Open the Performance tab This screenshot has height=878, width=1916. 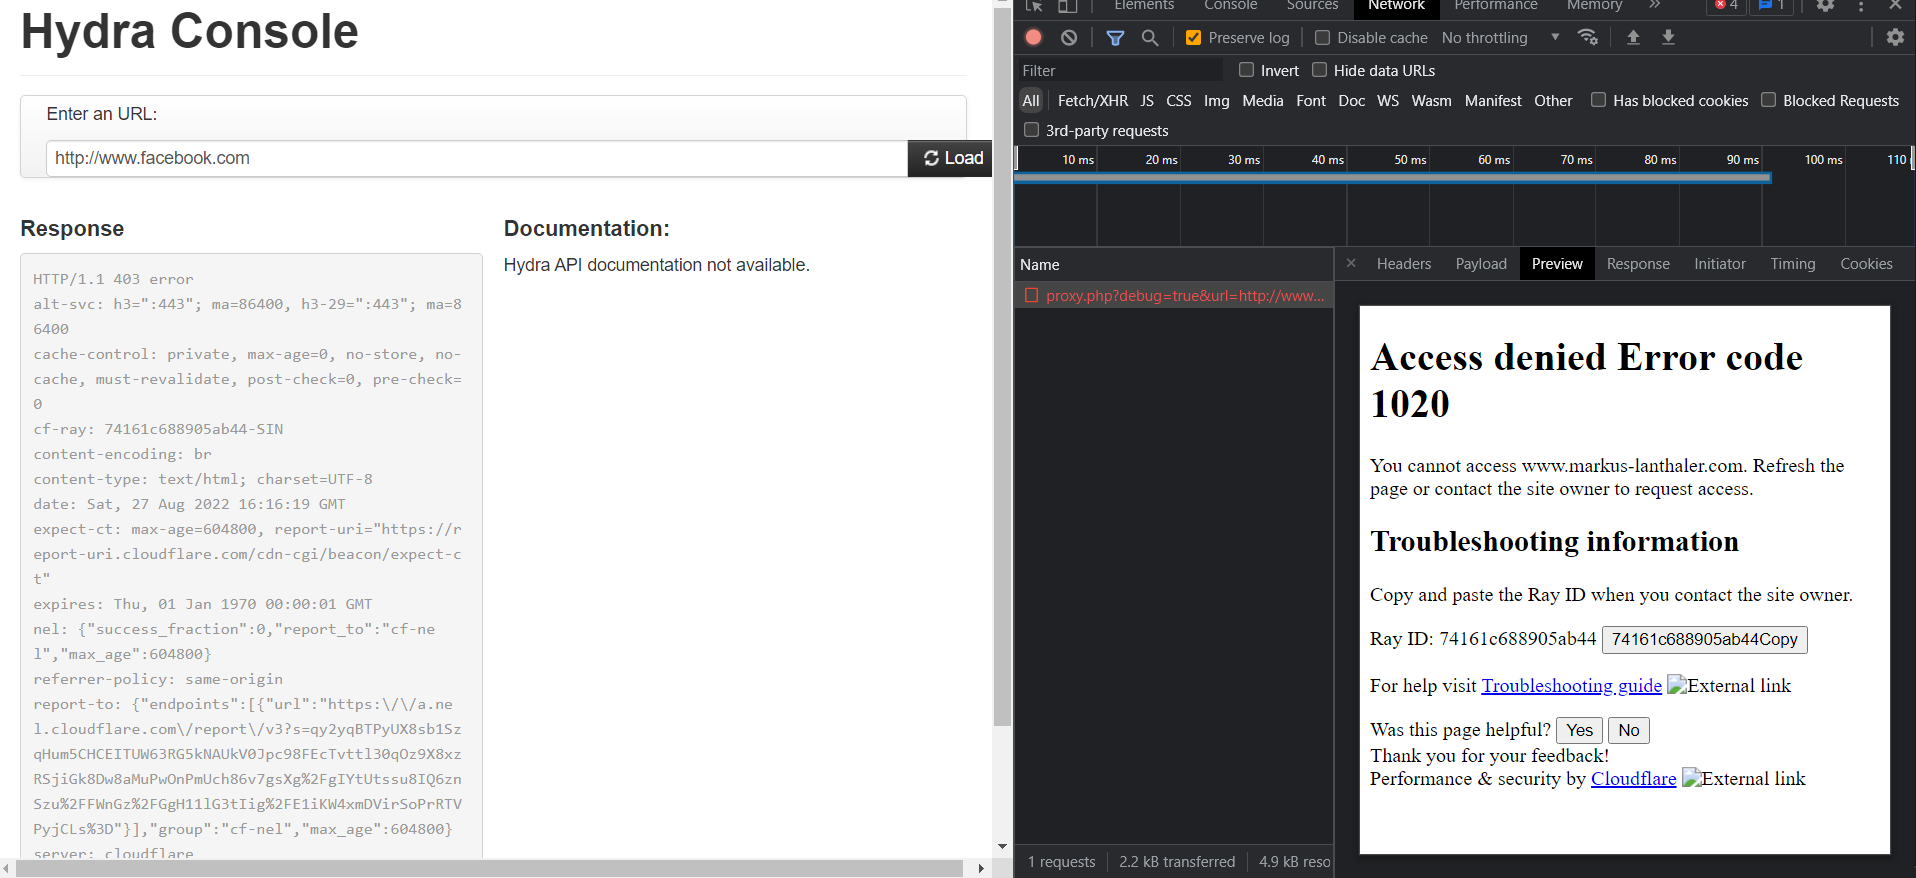[x=1495, y=6]
